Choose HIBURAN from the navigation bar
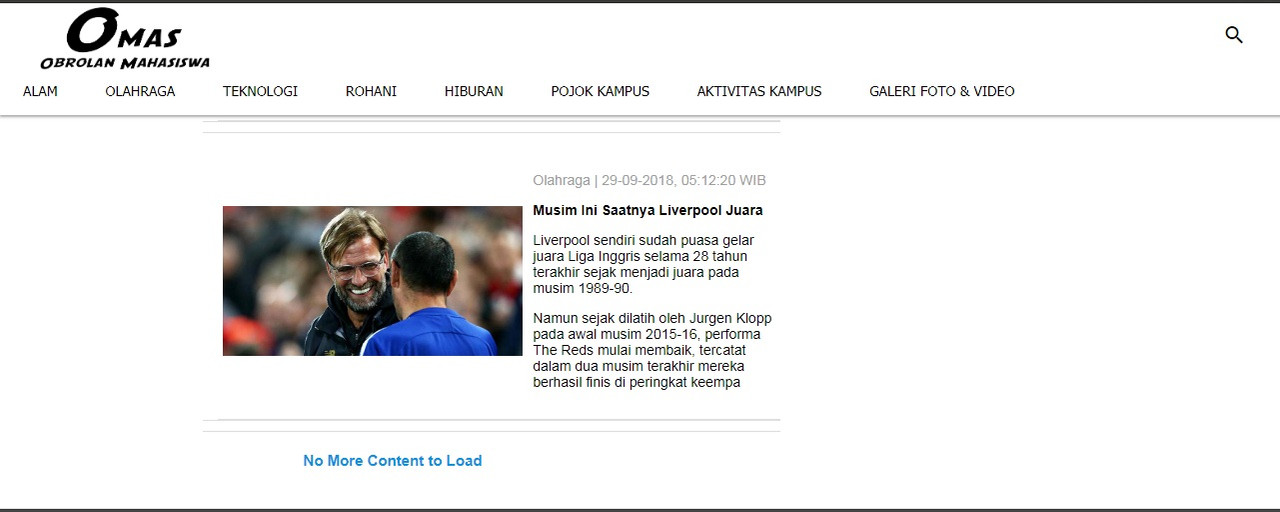Screen dimensions: 1280x512 [x=474, y=91]
